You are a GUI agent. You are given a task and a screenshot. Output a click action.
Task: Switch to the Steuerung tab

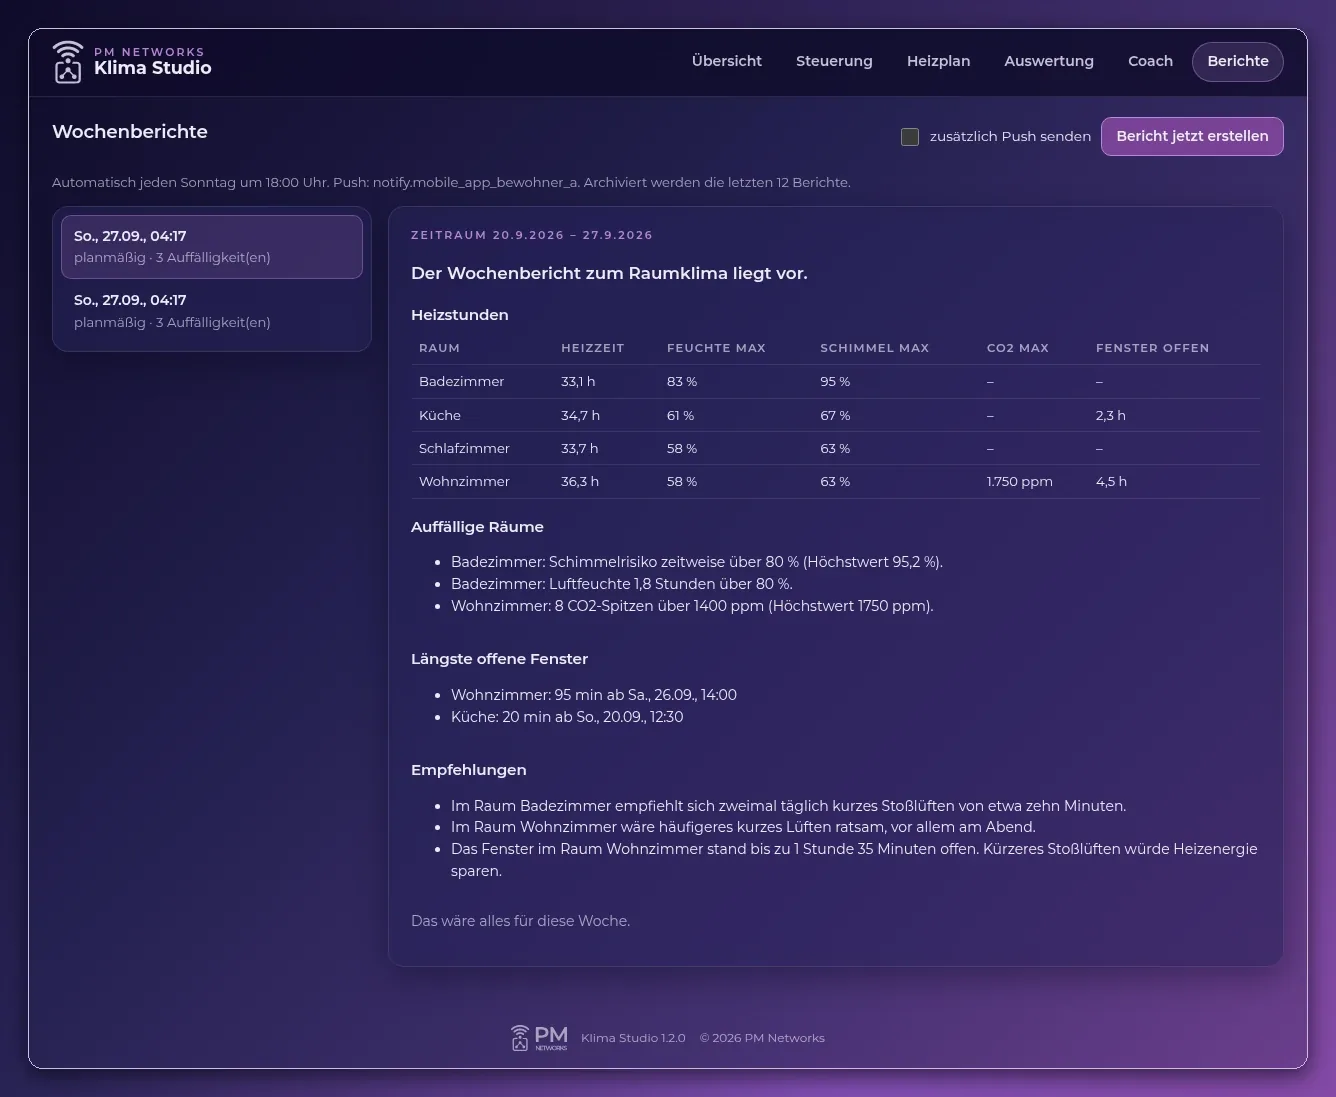pos(834,61)
